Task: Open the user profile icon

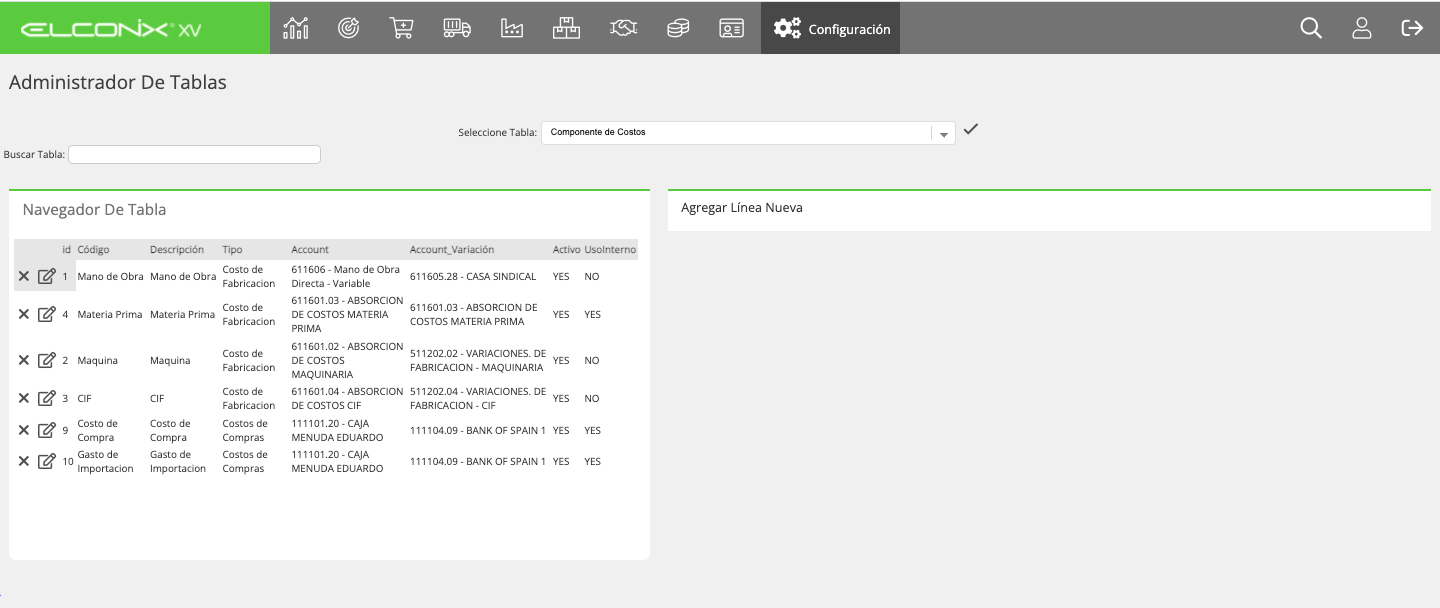Action: pos(1361,28)
